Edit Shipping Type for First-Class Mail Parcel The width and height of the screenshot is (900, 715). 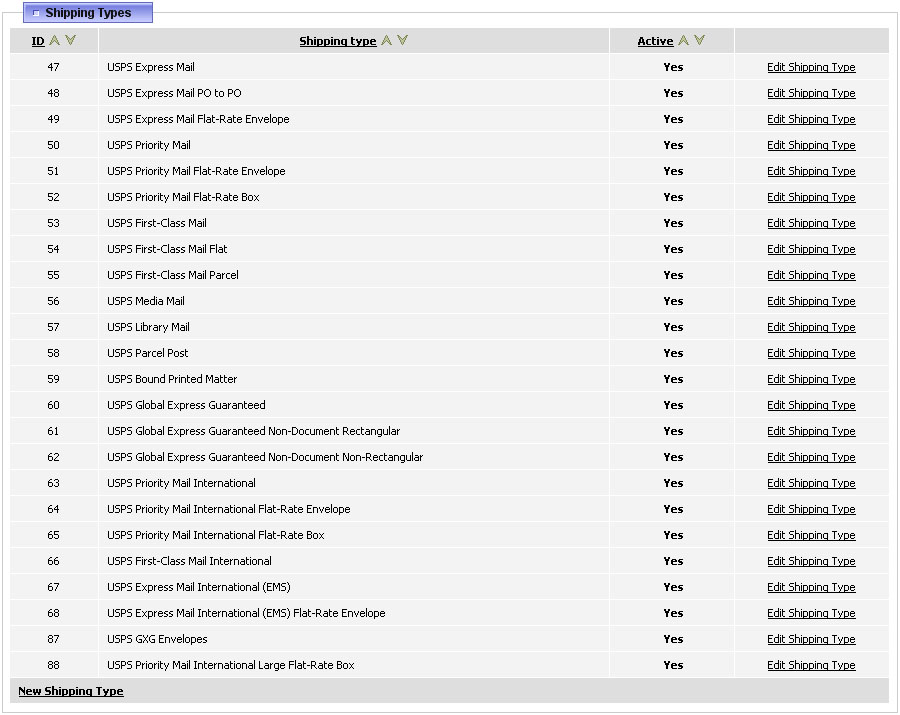[811, 275]
